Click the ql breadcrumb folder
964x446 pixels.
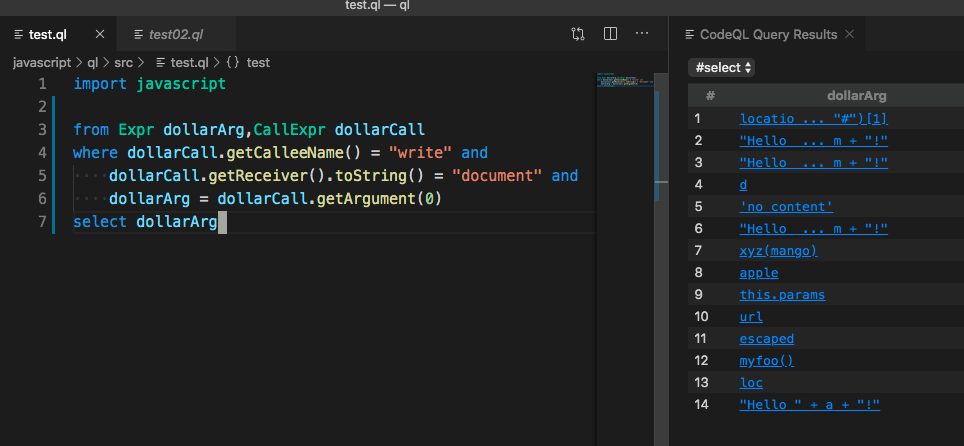click(92, 62)
